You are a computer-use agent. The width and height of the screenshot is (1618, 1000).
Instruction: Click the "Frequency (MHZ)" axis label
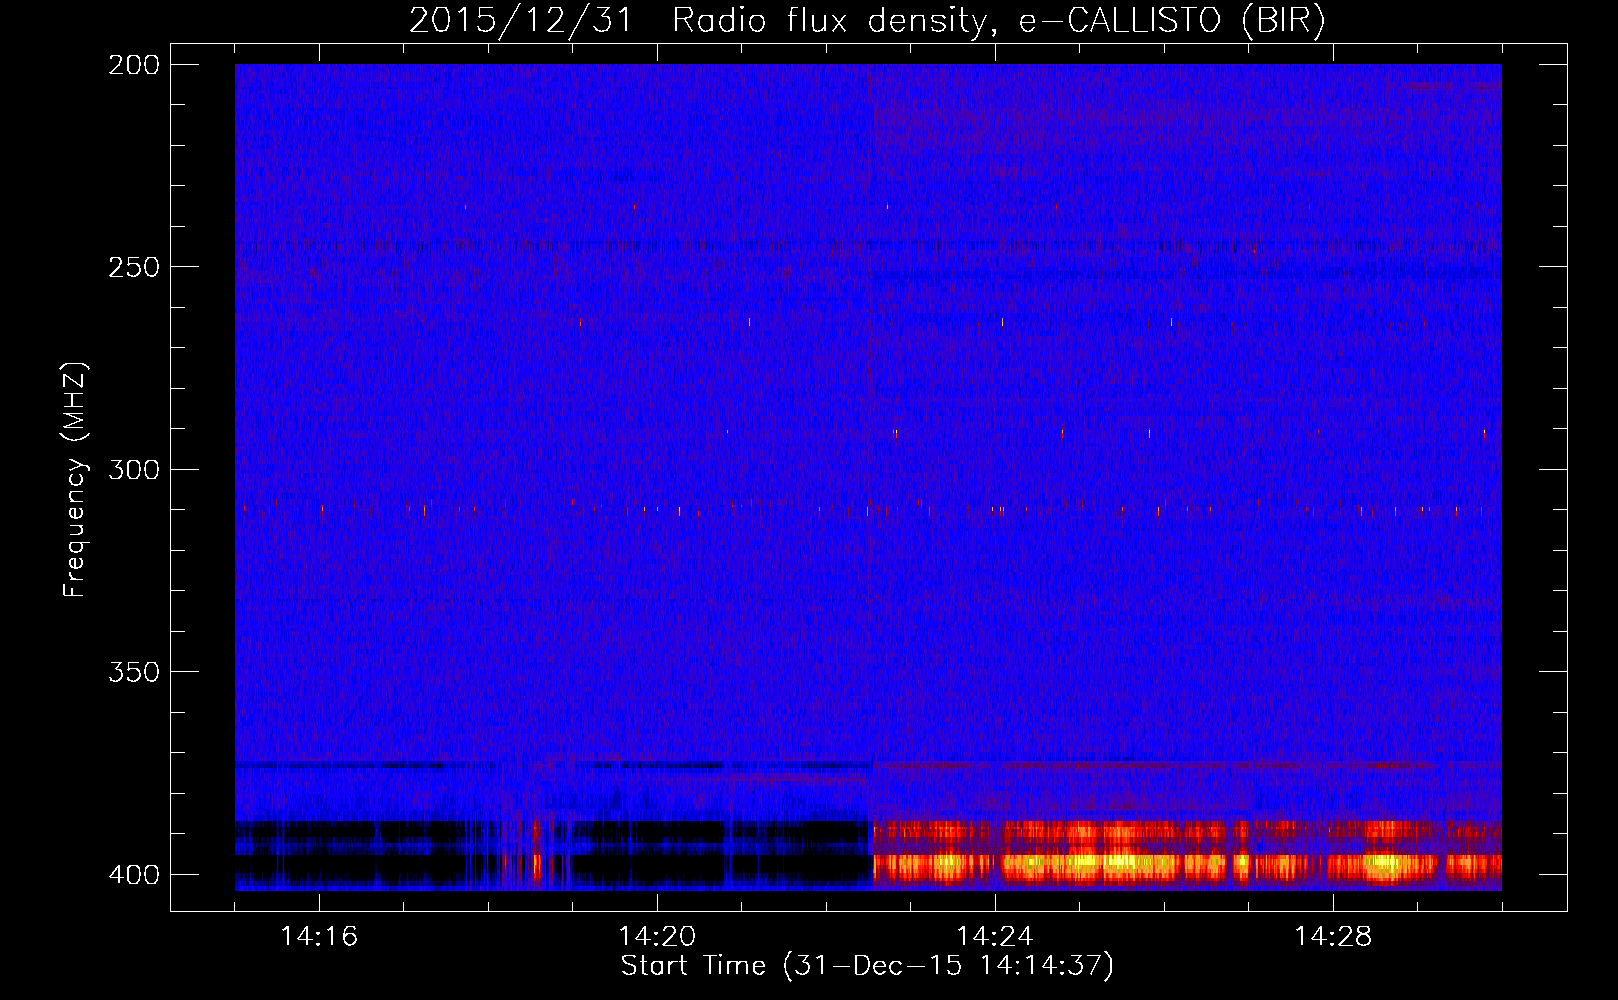pyautogui.click(x=75, y=479)
